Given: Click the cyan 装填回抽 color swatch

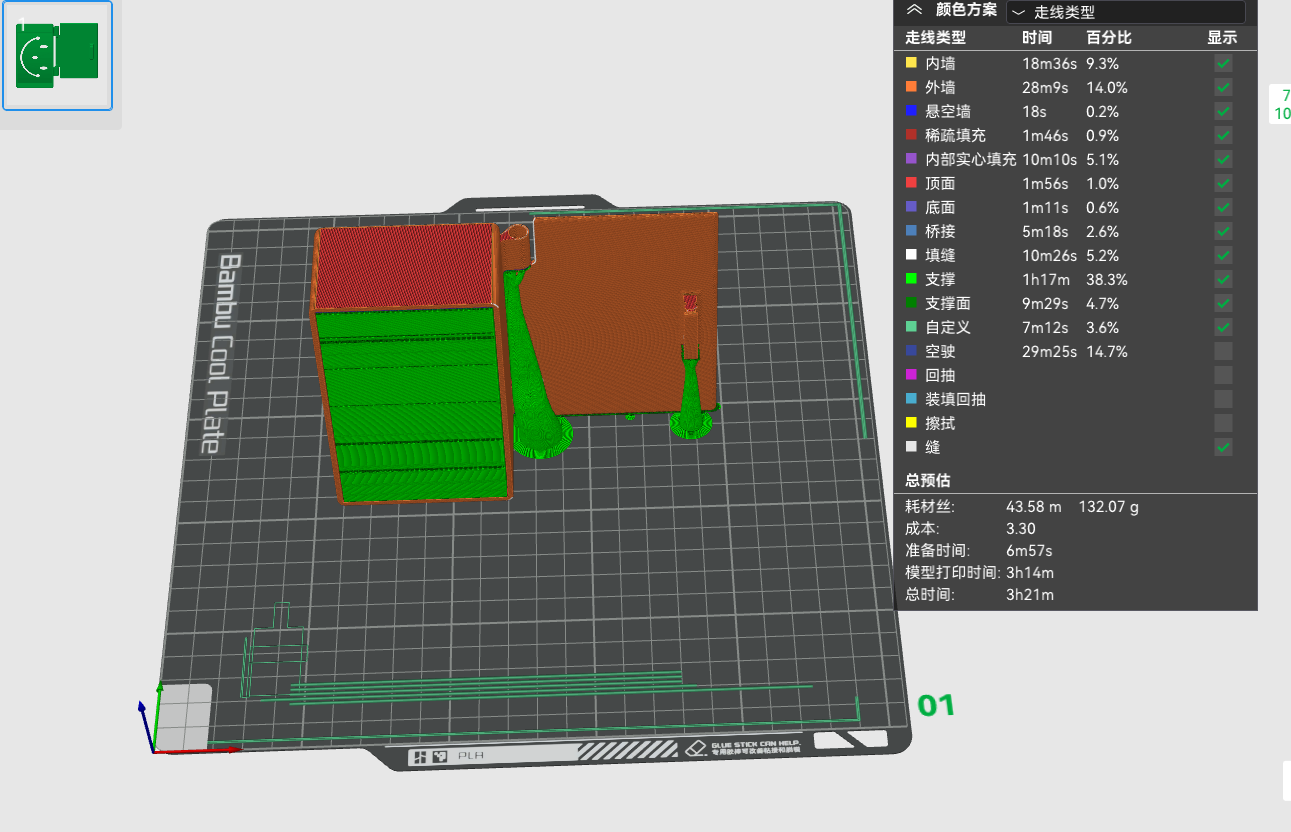Looking at the screenshot, I should 911,398.
